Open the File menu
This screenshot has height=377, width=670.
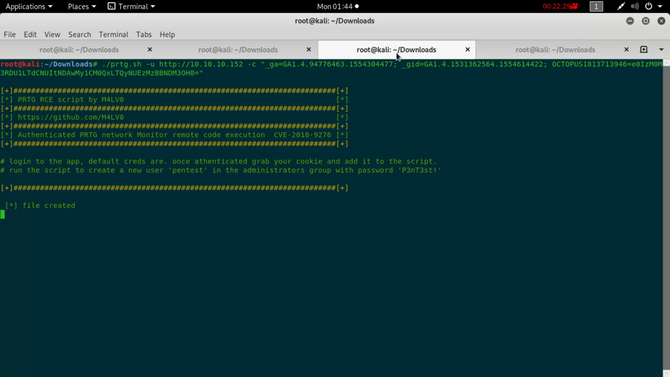tap(9, 34)
